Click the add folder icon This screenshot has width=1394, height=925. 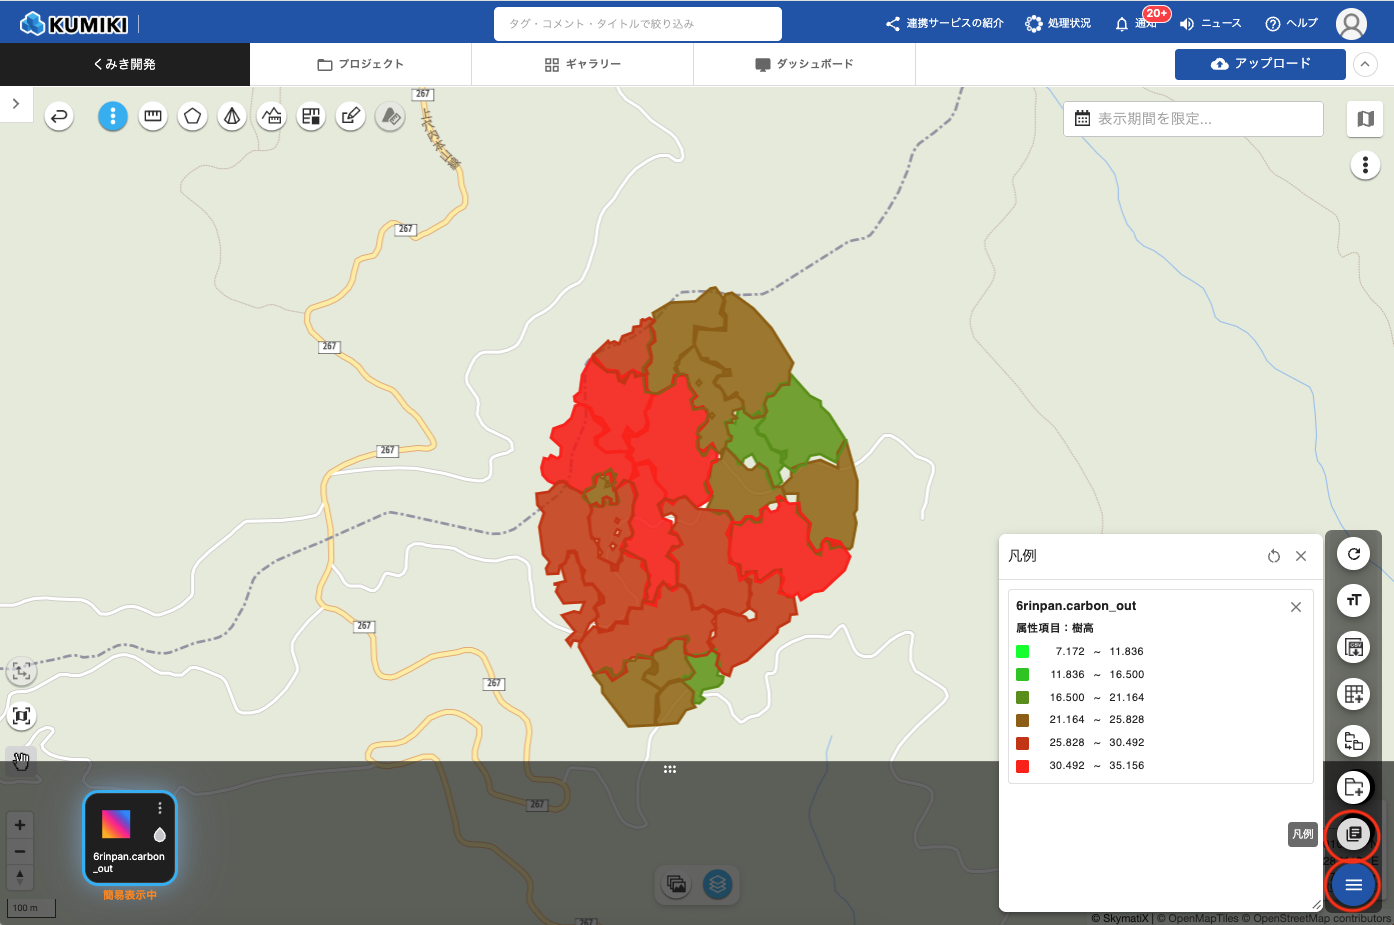coord(1354,787)
